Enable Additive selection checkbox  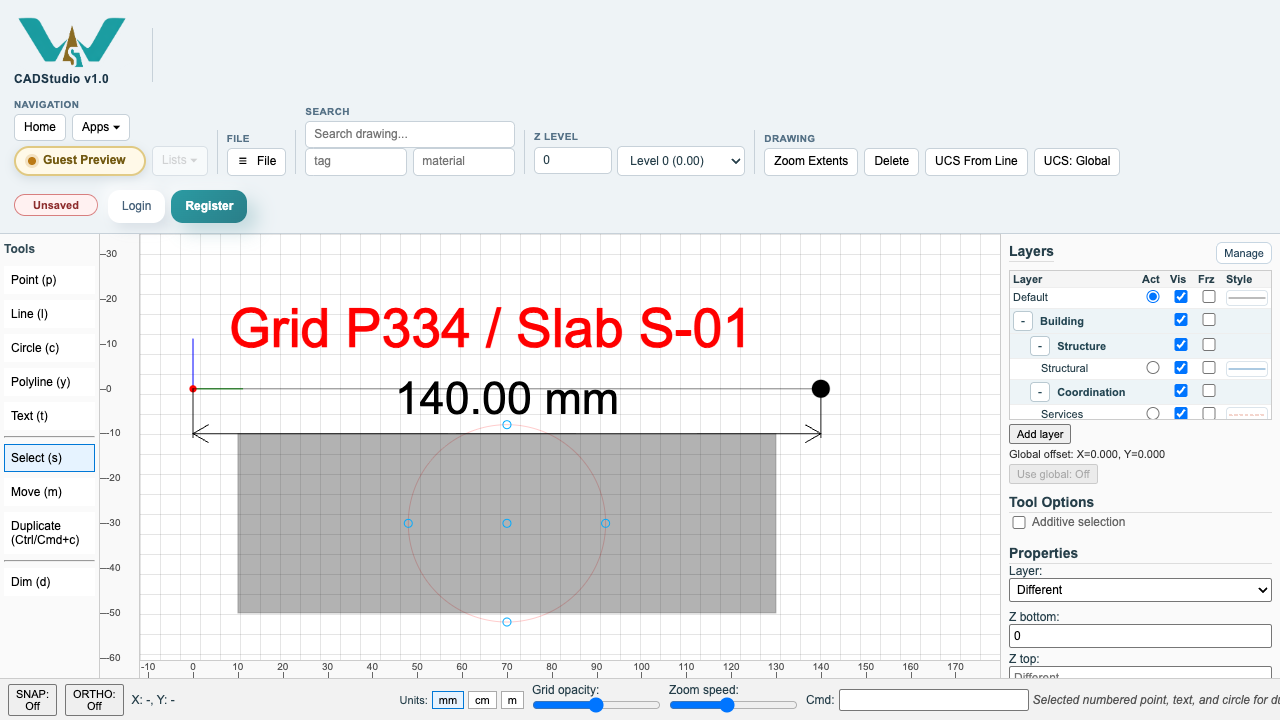pos(1019,522)
